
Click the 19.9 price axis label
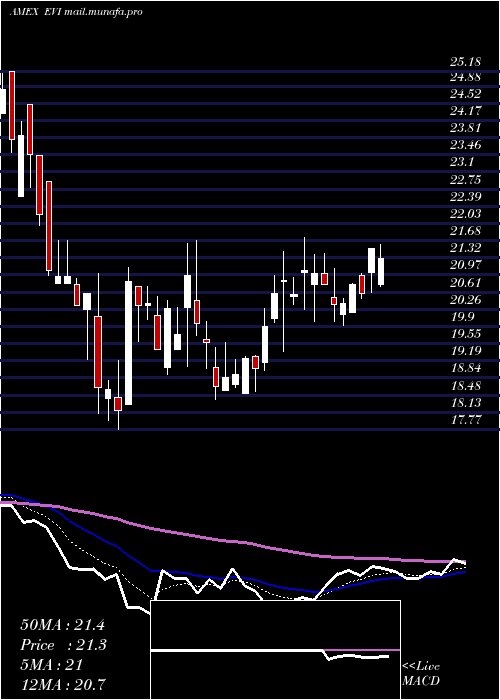462,317
